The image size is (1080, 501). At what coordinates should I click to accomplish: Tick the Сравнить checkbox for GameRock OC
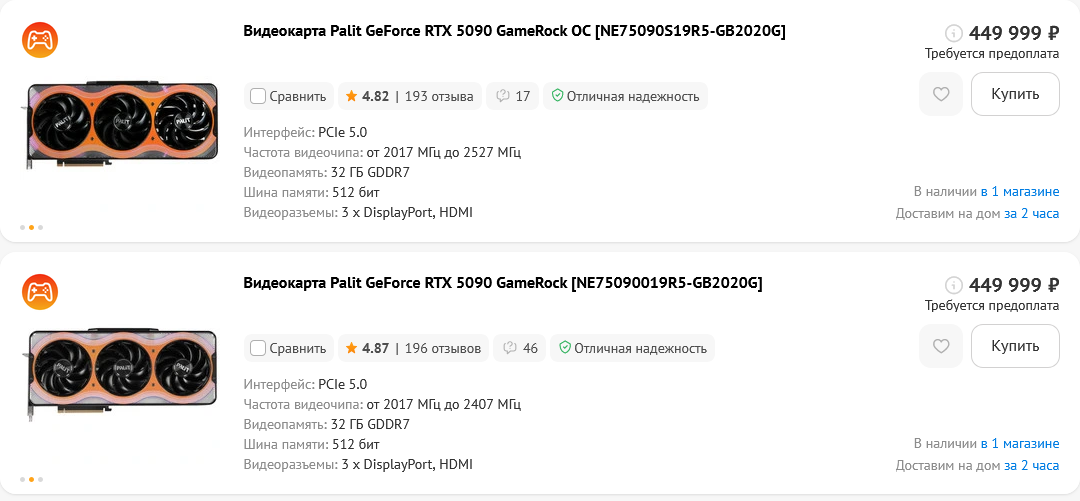pos(258,96)
